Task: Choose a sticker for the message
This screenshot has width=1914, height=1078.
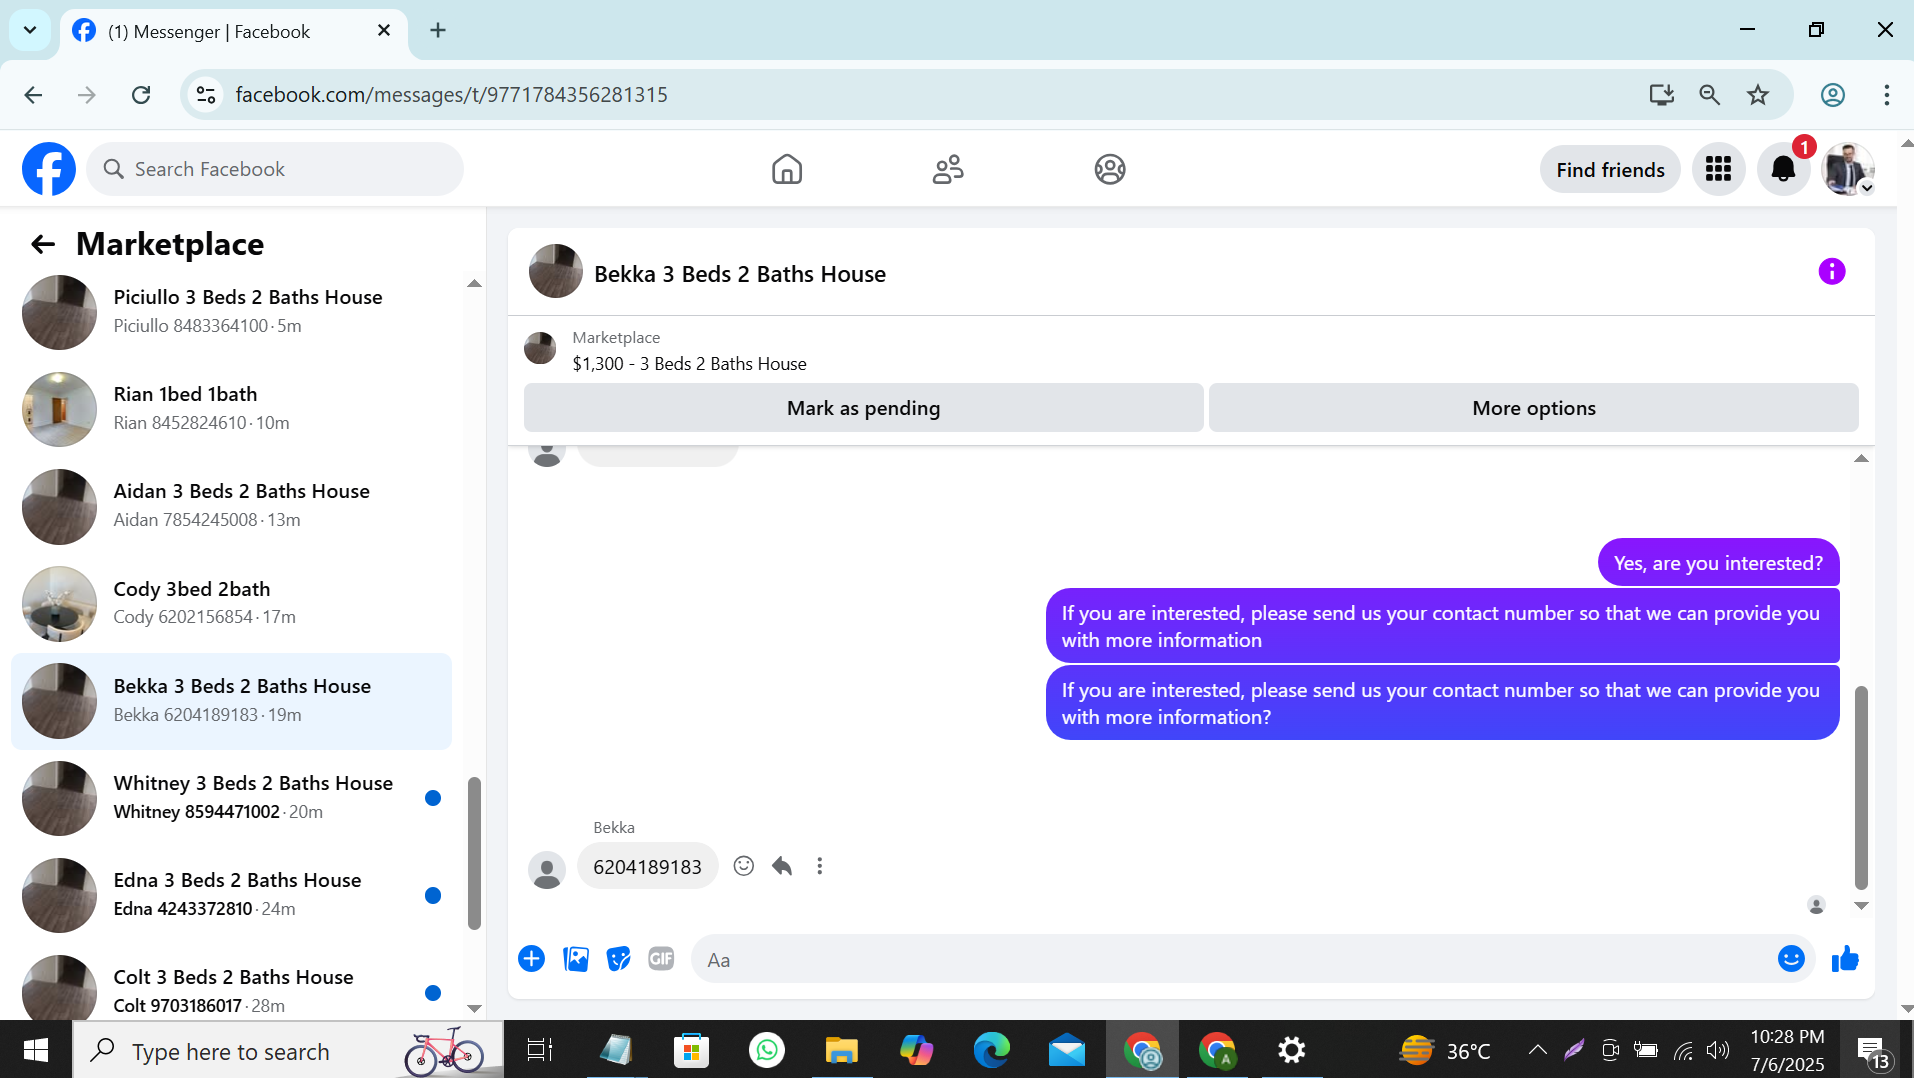Action: 619,959
